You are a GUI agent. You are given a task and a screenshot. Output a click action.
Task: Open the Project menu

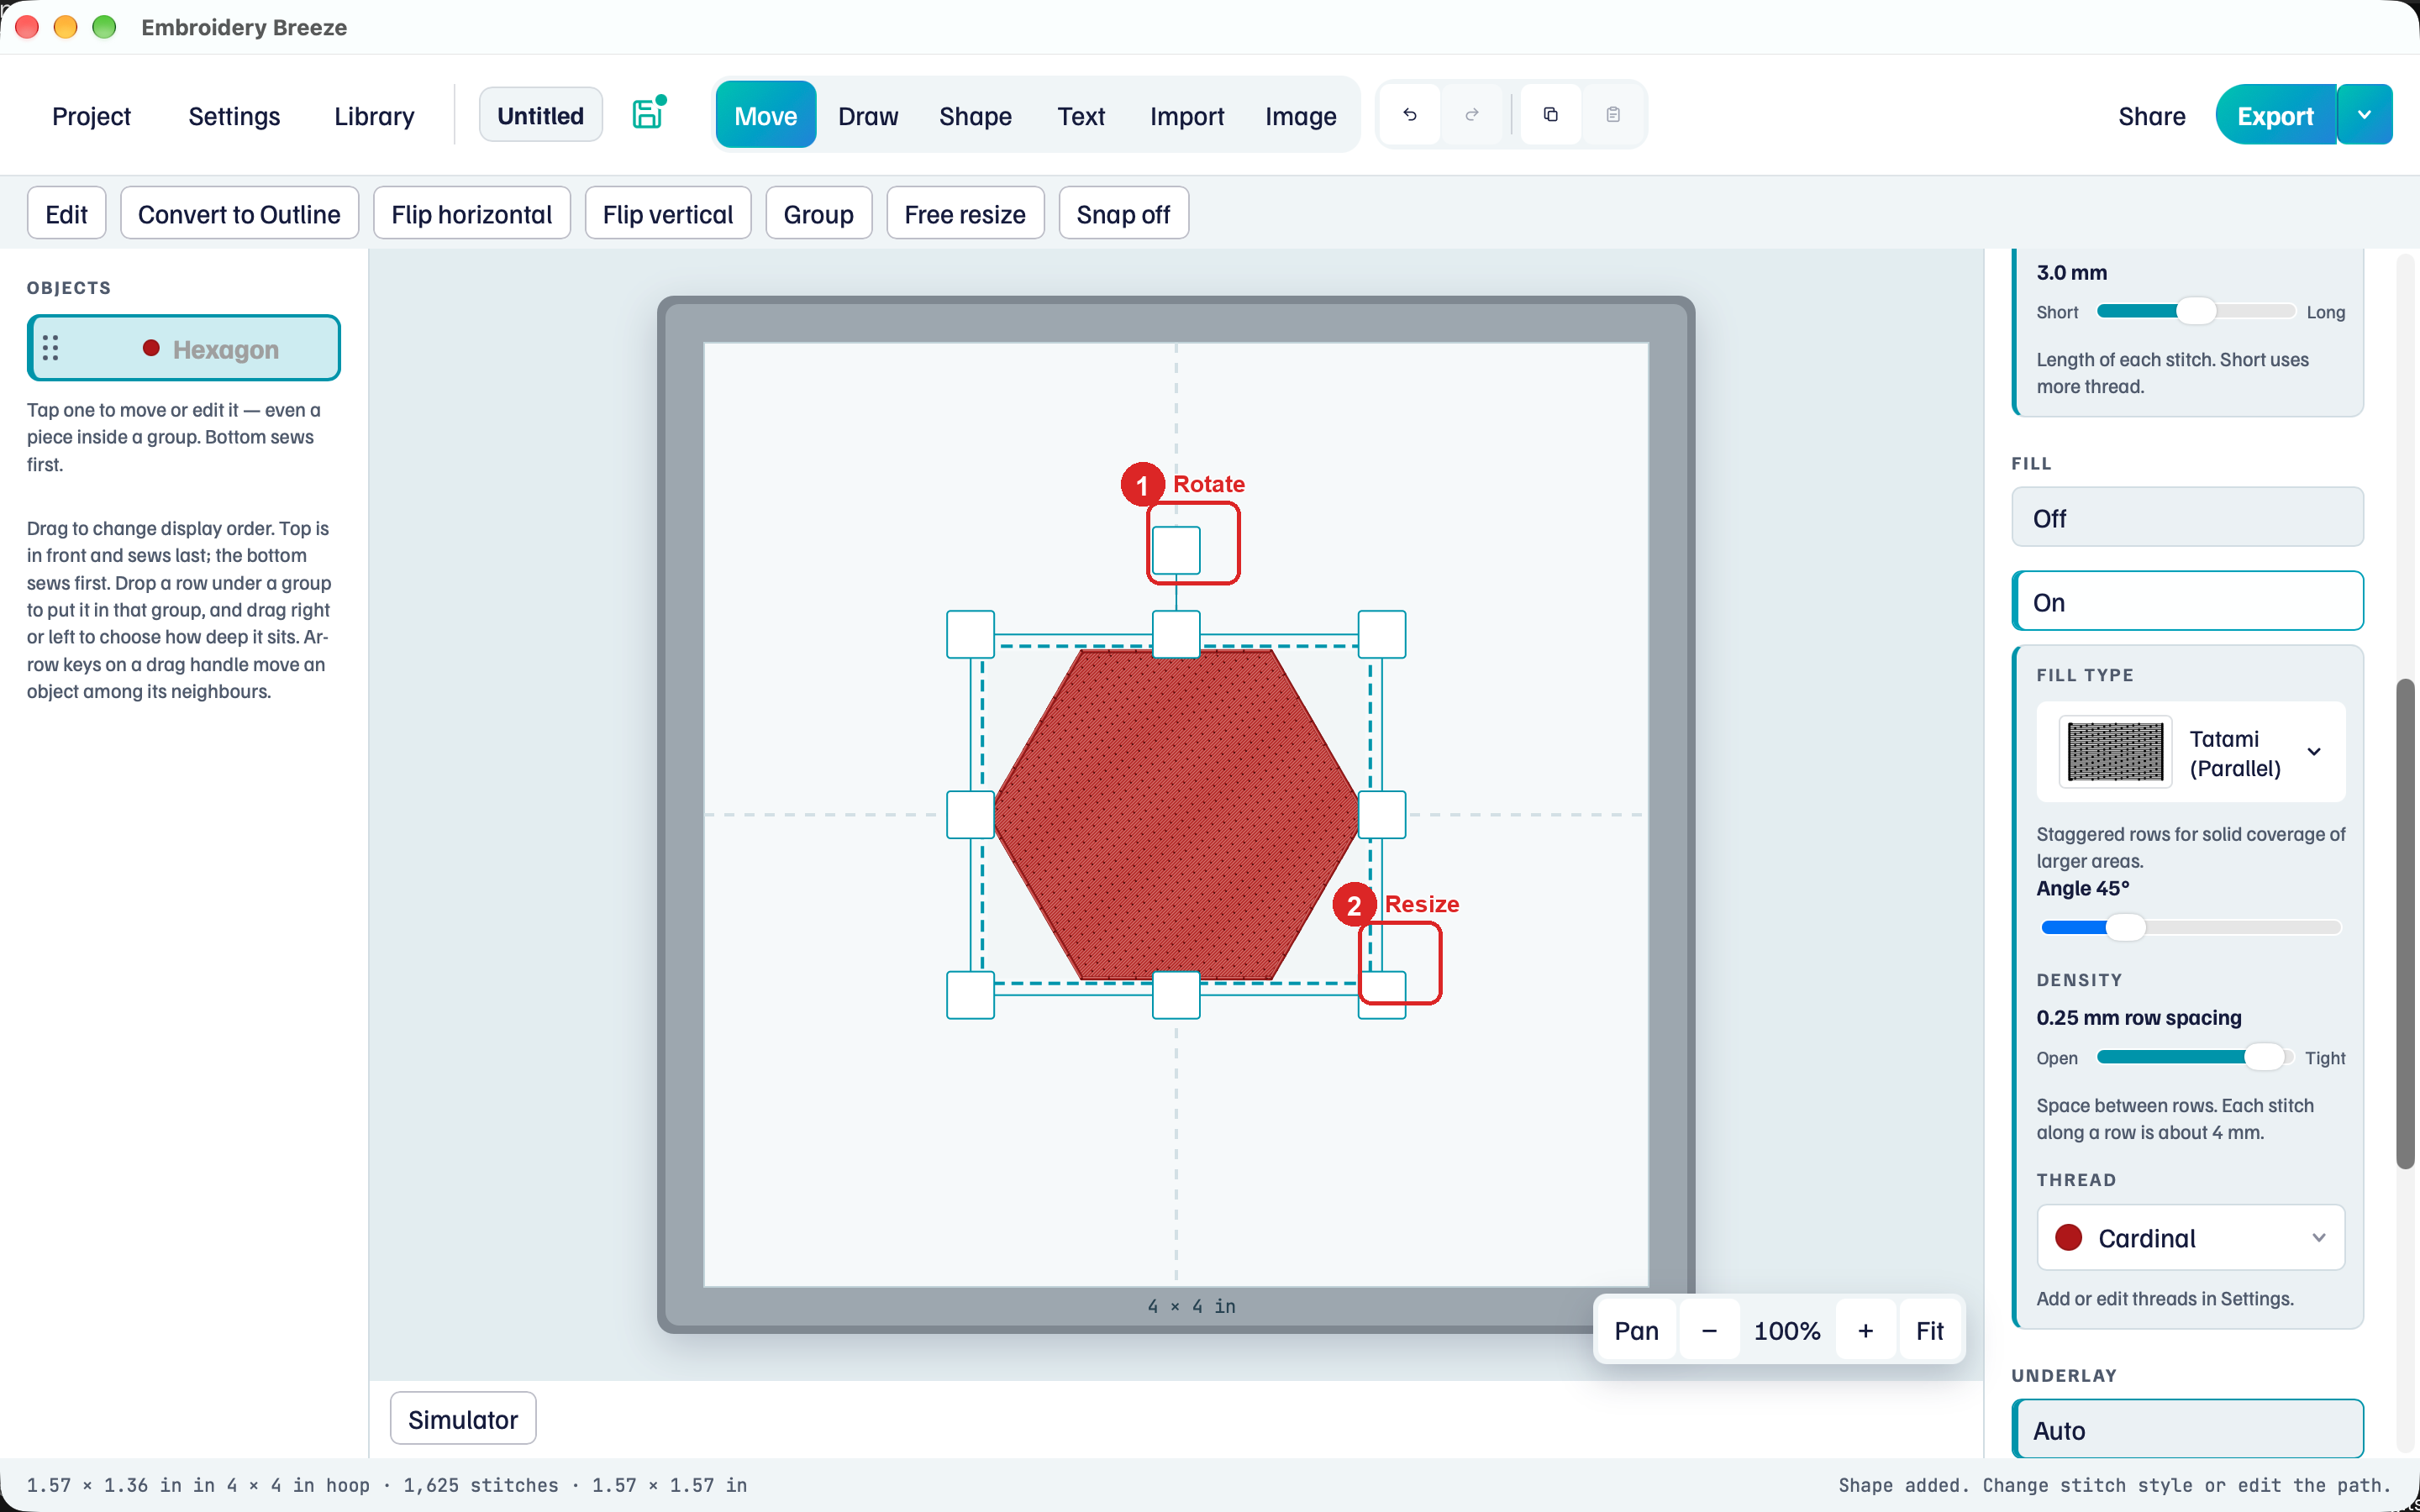(x=91, y=116)
